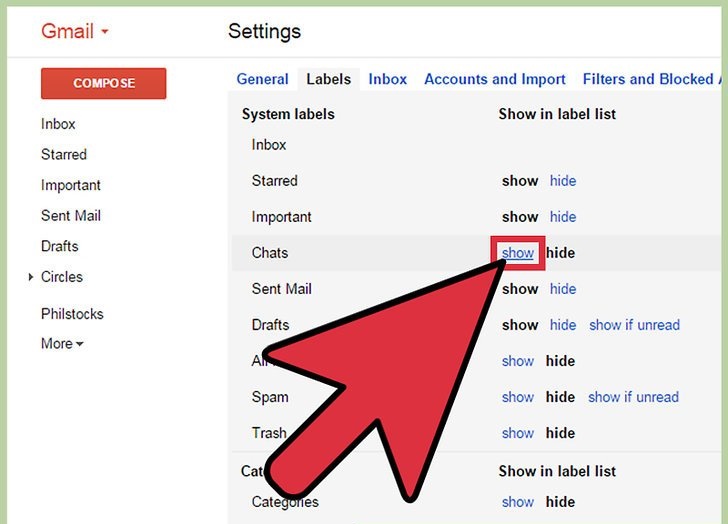This screenshot has width=728, height=524.
Task: Hide the Sent Mail label
Action: point(563,289)
